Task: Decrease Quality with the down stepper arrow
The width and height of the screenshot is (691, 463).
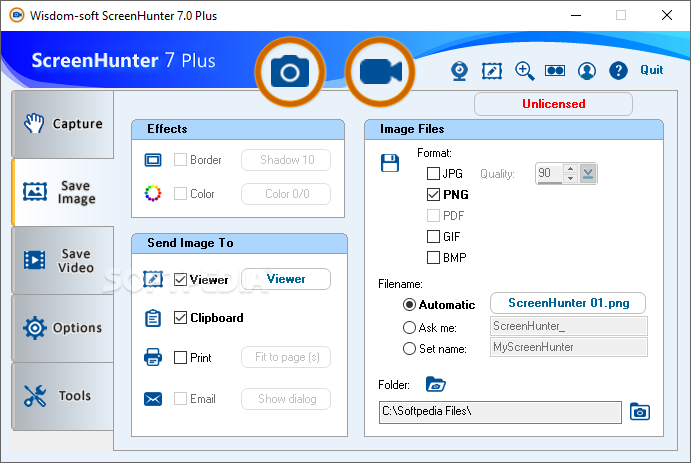Action: click(571, 178)
